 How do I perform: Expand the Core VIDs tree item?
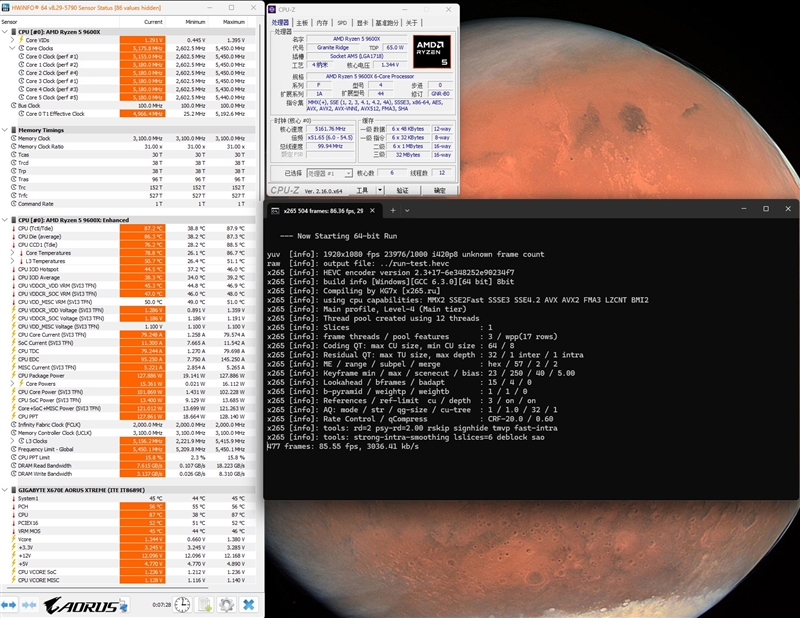pos(13,39)
